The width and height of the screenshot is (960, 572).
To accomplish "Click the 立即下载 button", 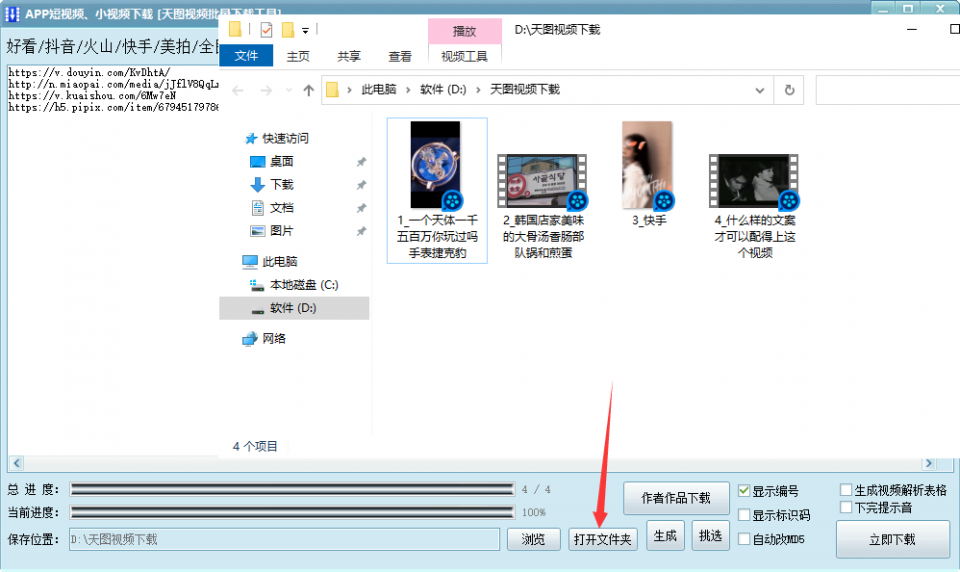I will coord(893,540).
